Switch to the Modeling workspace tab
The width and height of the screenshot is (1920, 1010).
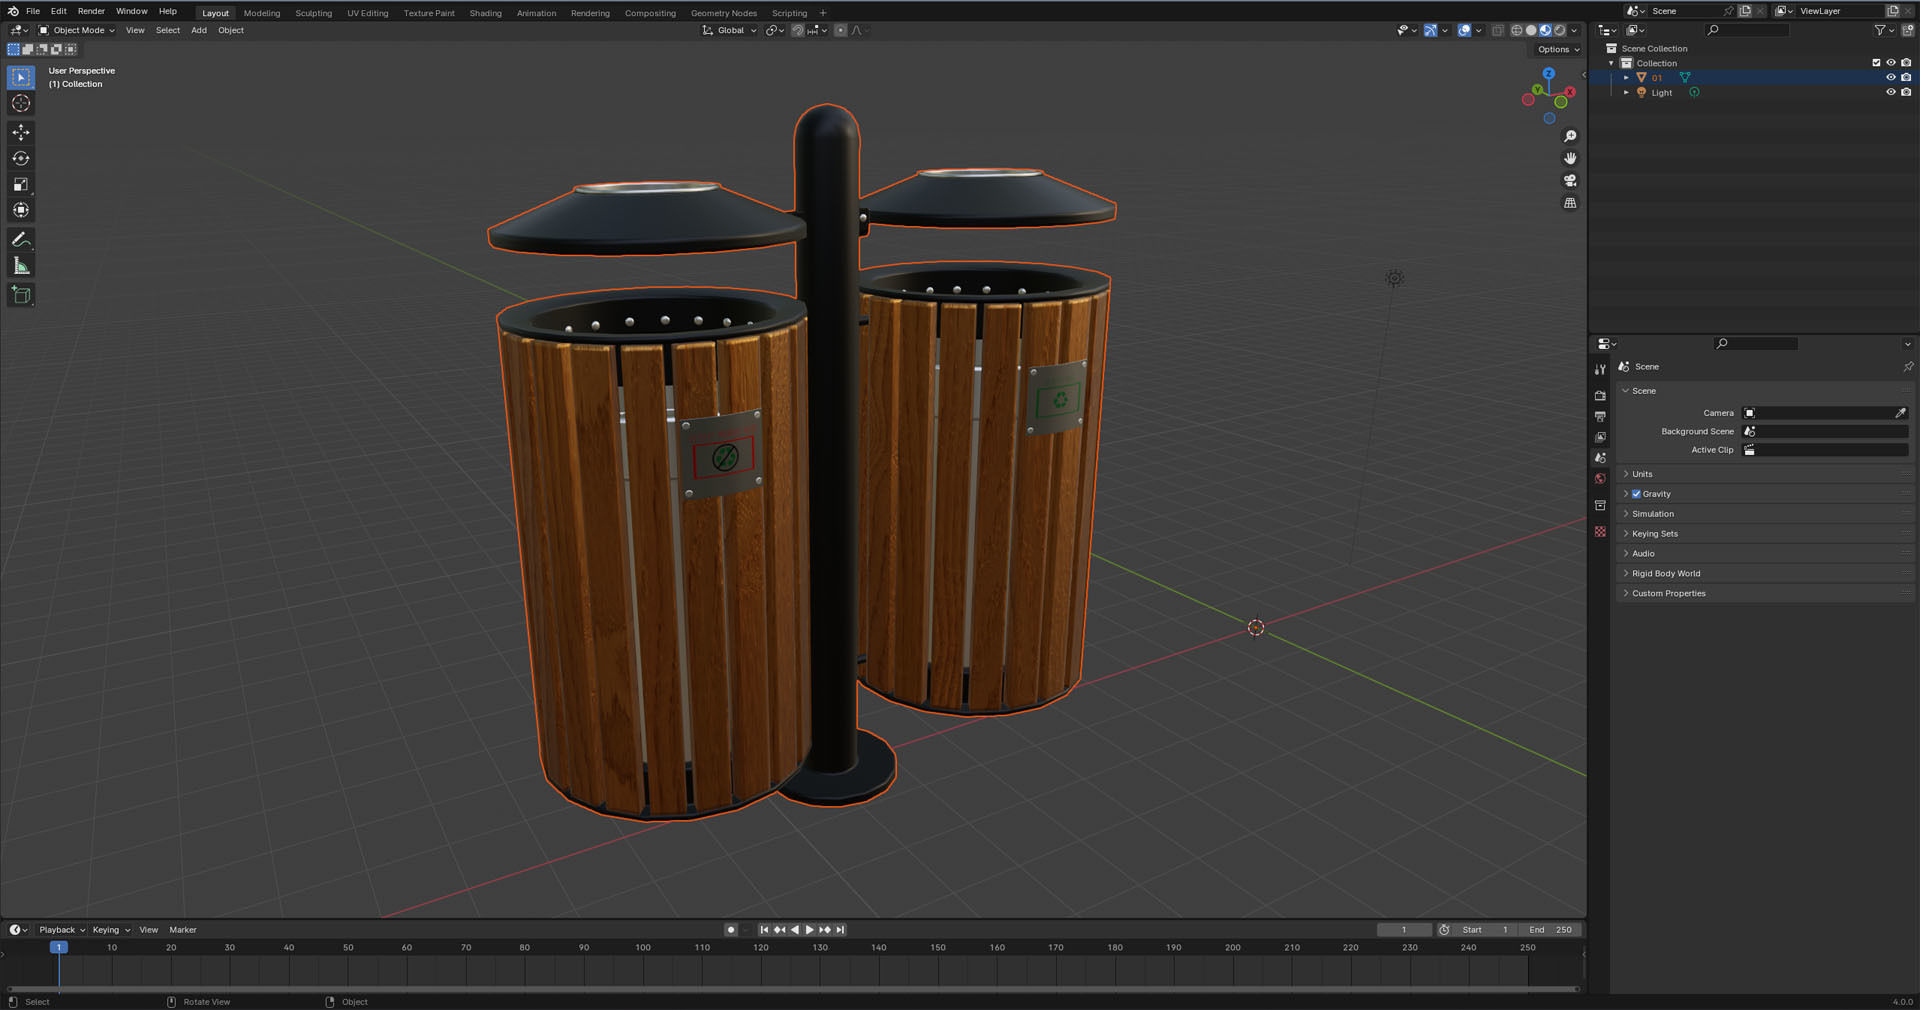pyautogui.click(x=262, y=13)
